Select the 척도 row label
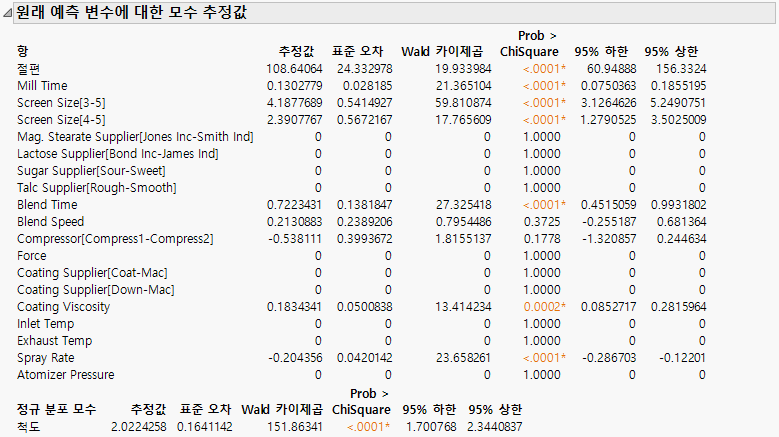Viewport: 779px width, 437px height. [x=28, y=427]
